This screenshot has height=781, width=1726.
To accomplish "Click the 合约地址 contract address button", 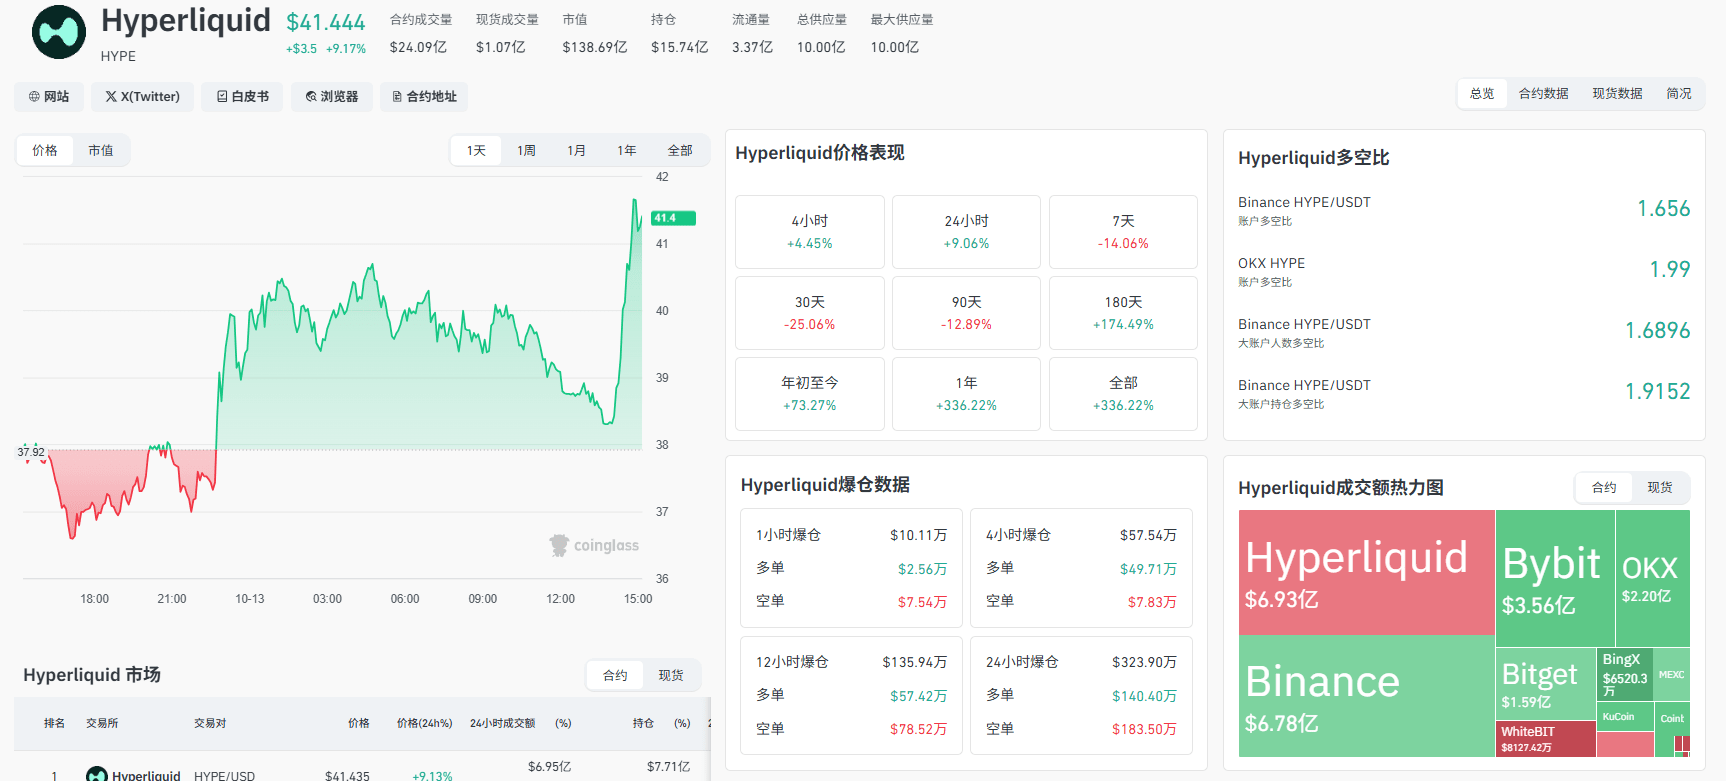I will 424,97.
